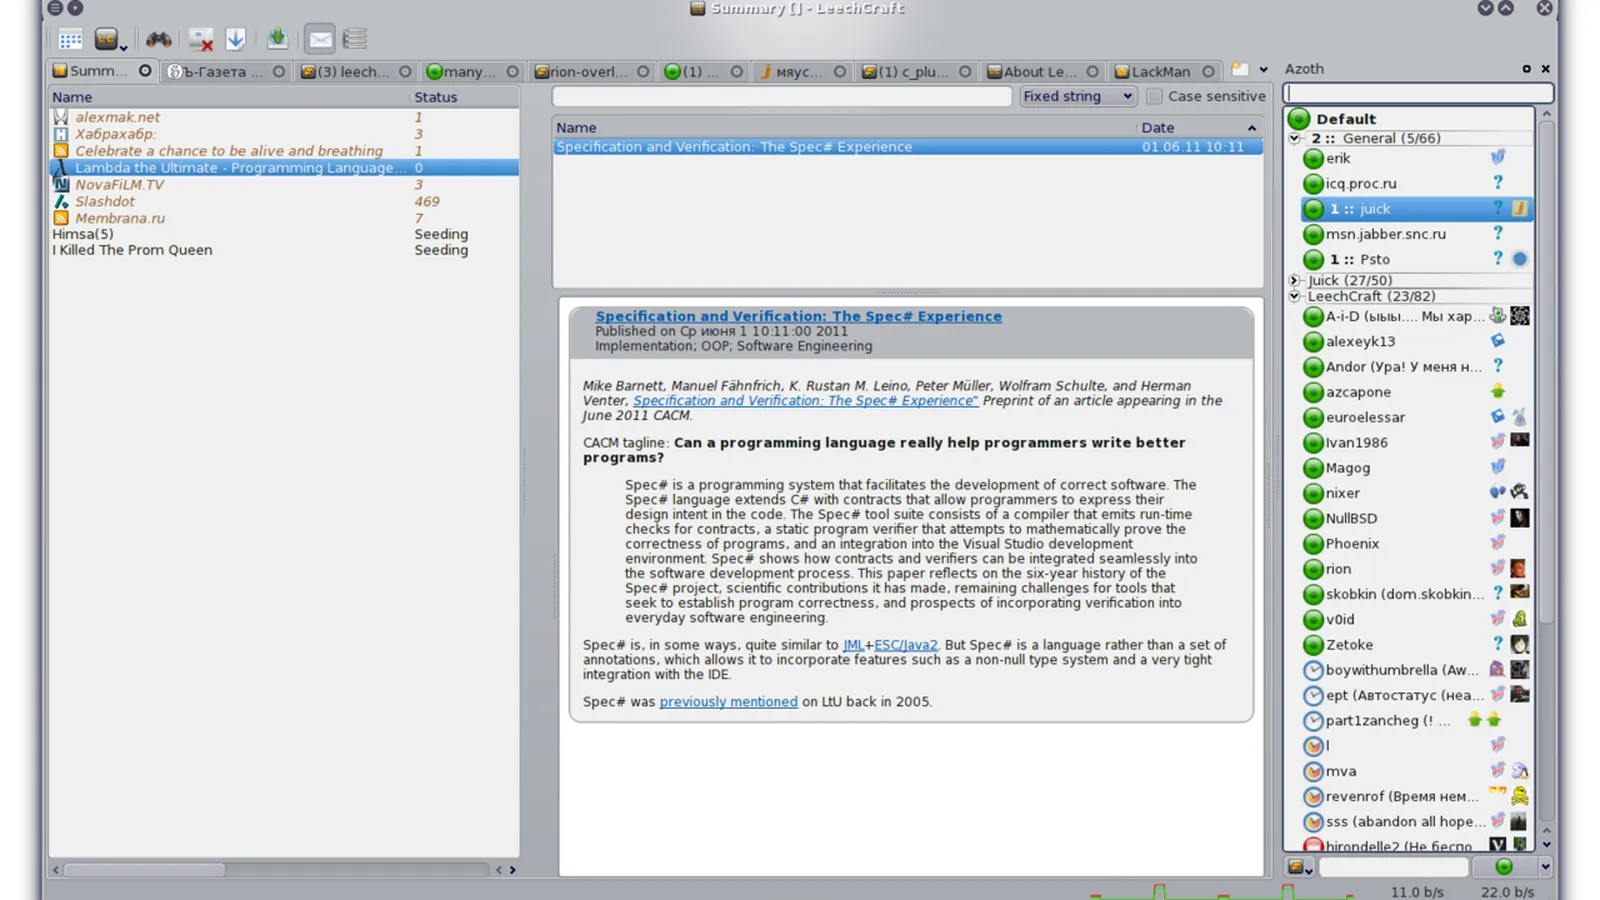Click the blue down-arrow toolbar icon
Screen dimensions: 1600x900
click(236, 40)
